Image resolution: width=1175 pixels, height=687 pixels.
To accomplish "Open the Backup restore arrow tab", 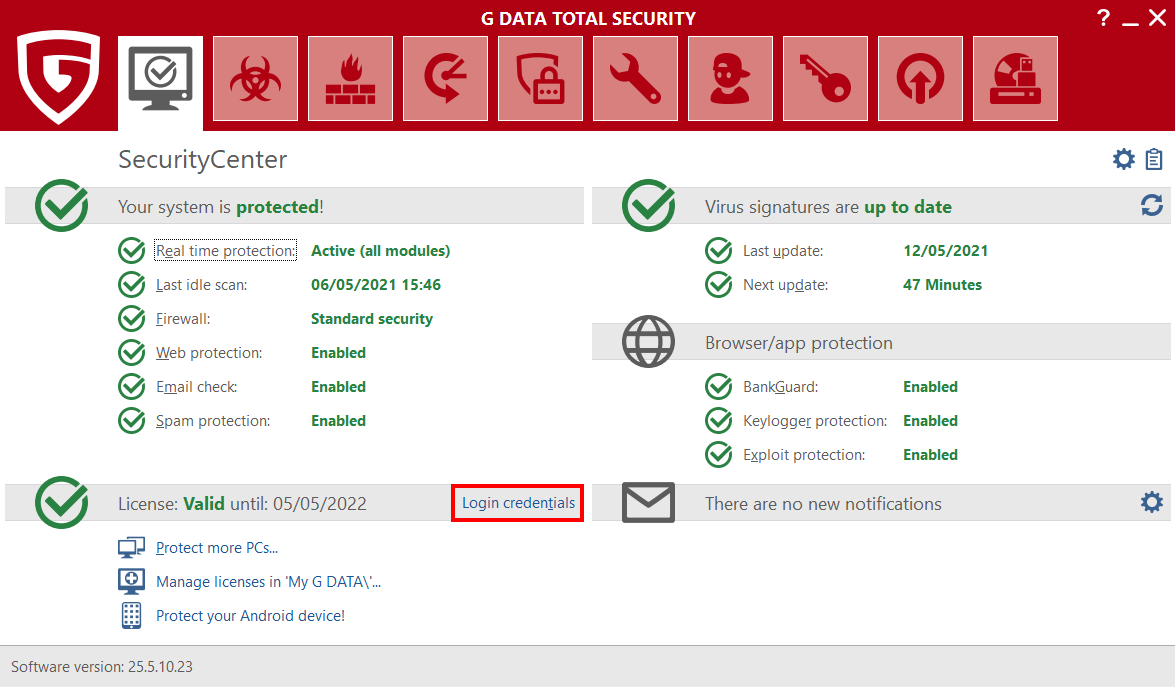I will [445, 78].
